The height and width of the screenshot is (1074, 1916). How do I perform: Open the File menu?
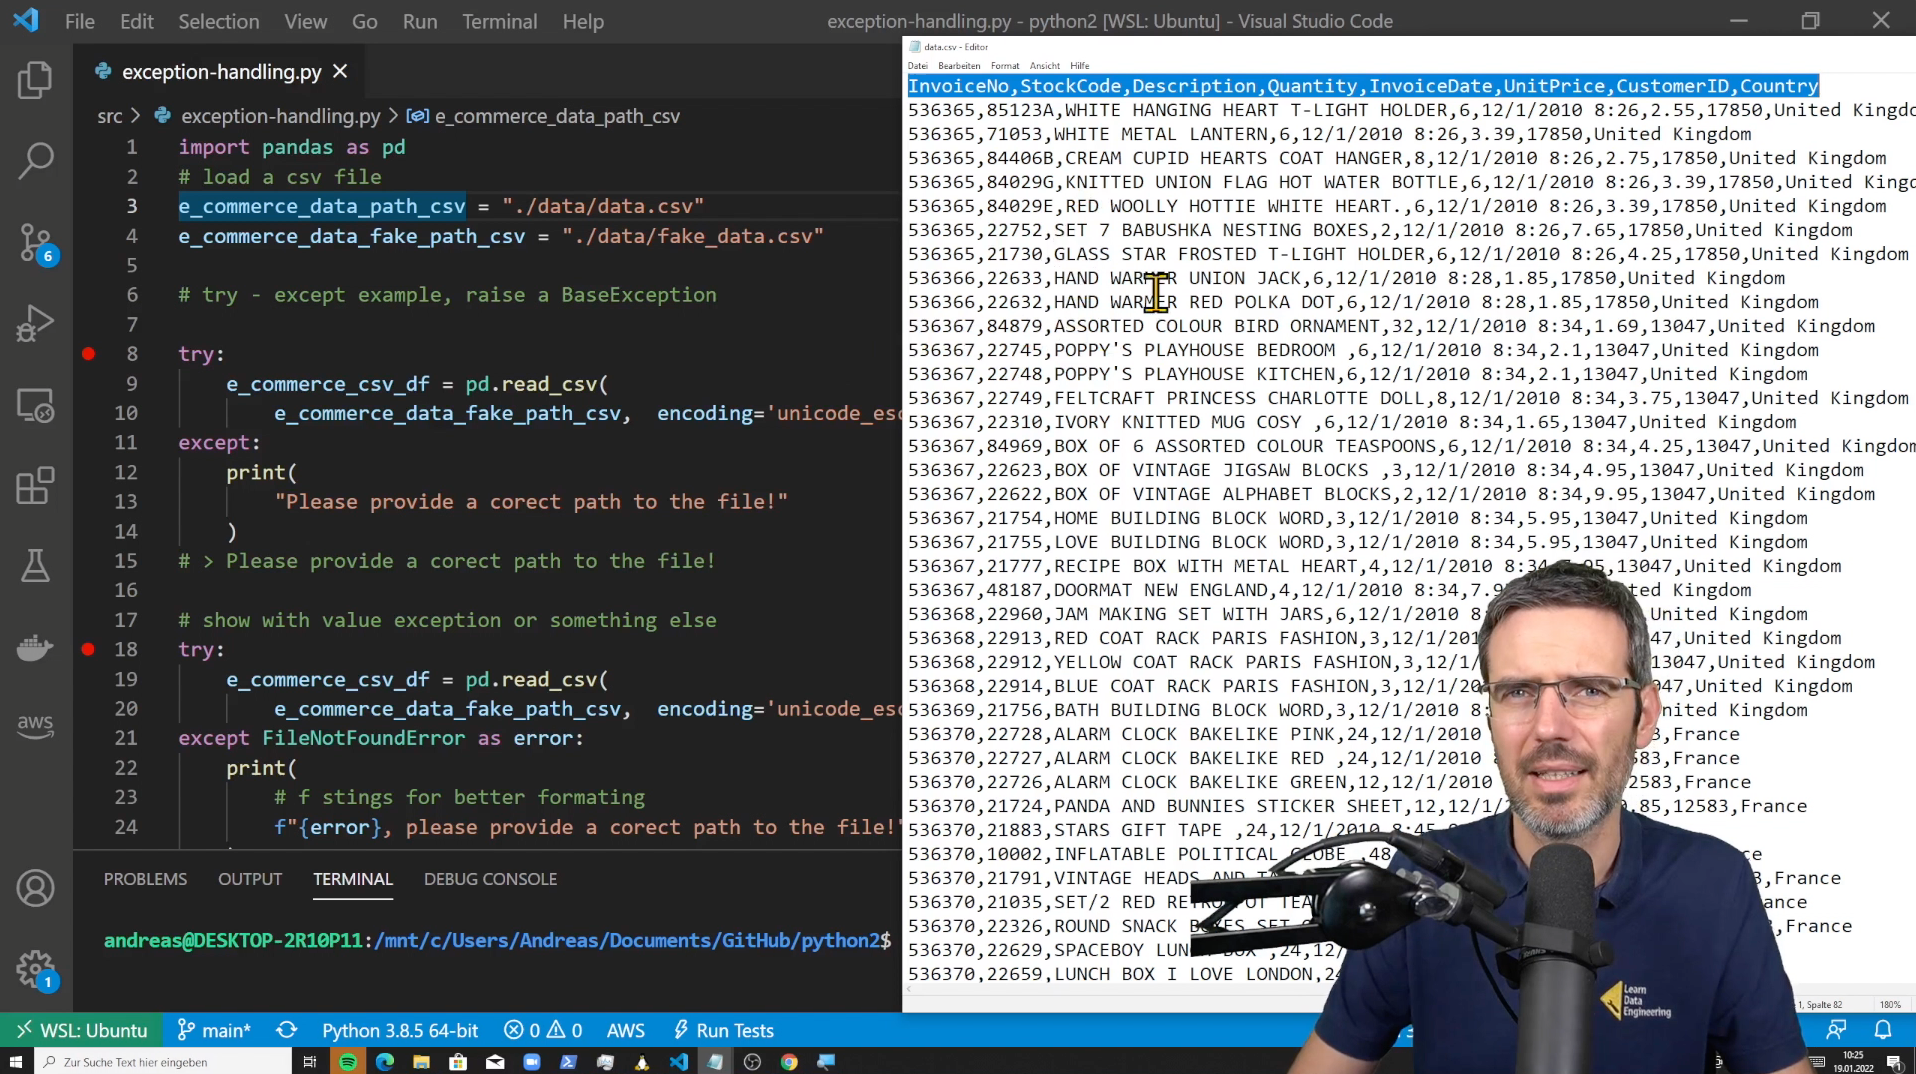[79, 21]
